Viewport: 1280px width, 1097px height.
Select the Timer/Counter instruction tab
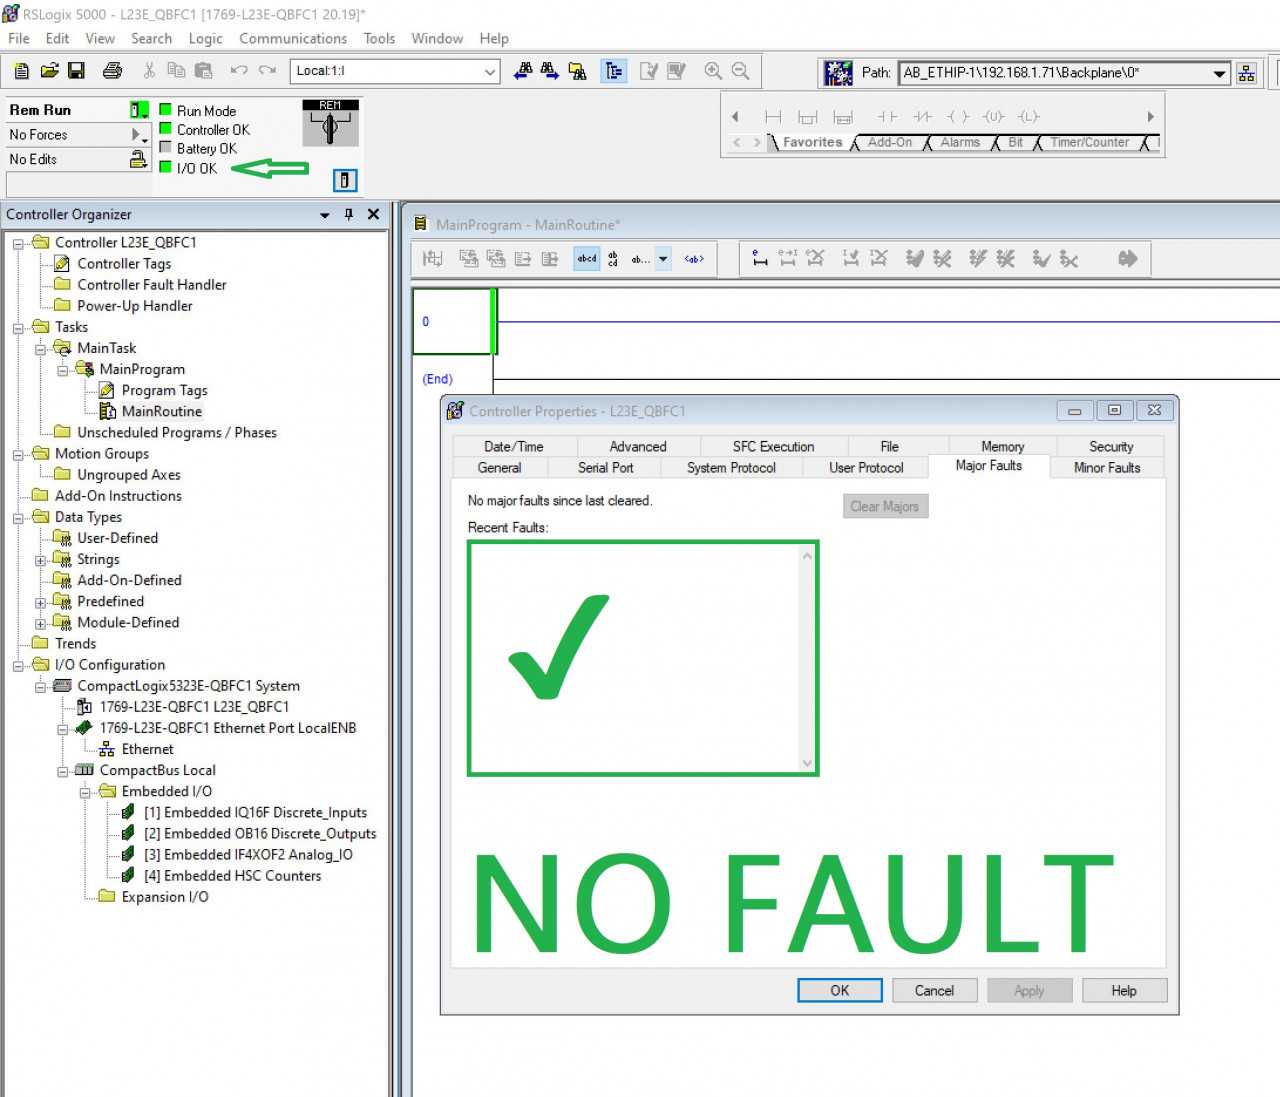1089,142
